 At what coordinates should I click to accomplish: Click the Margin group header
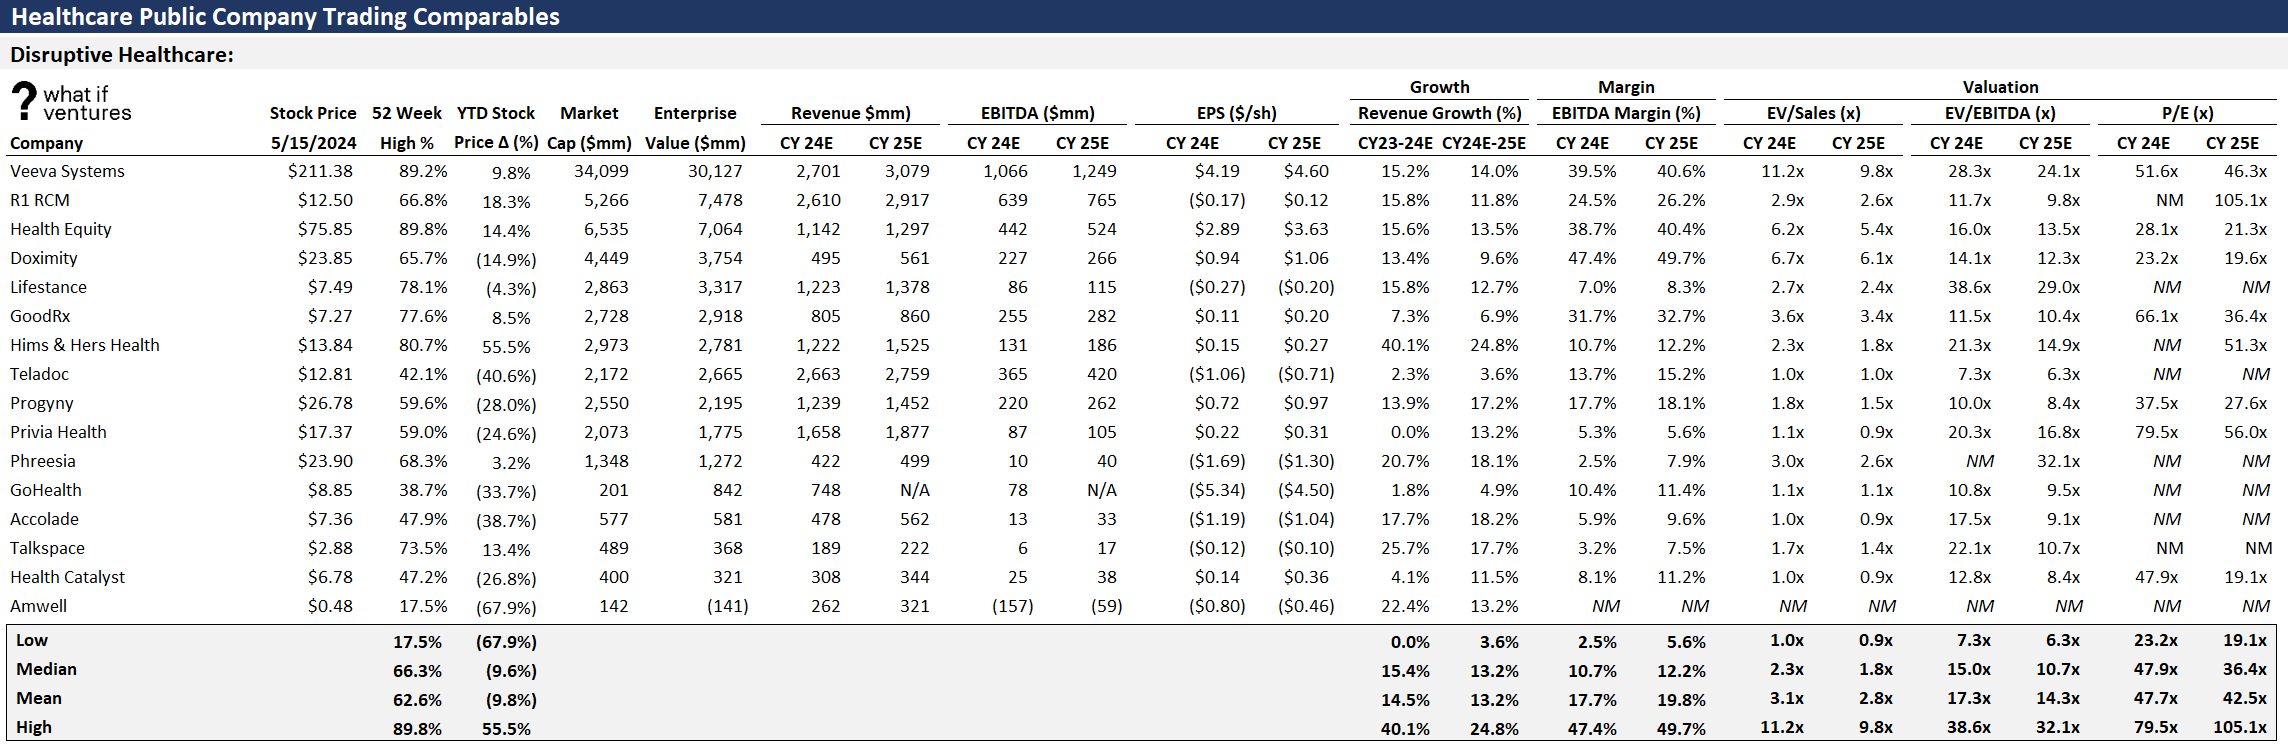point(1626,87)
